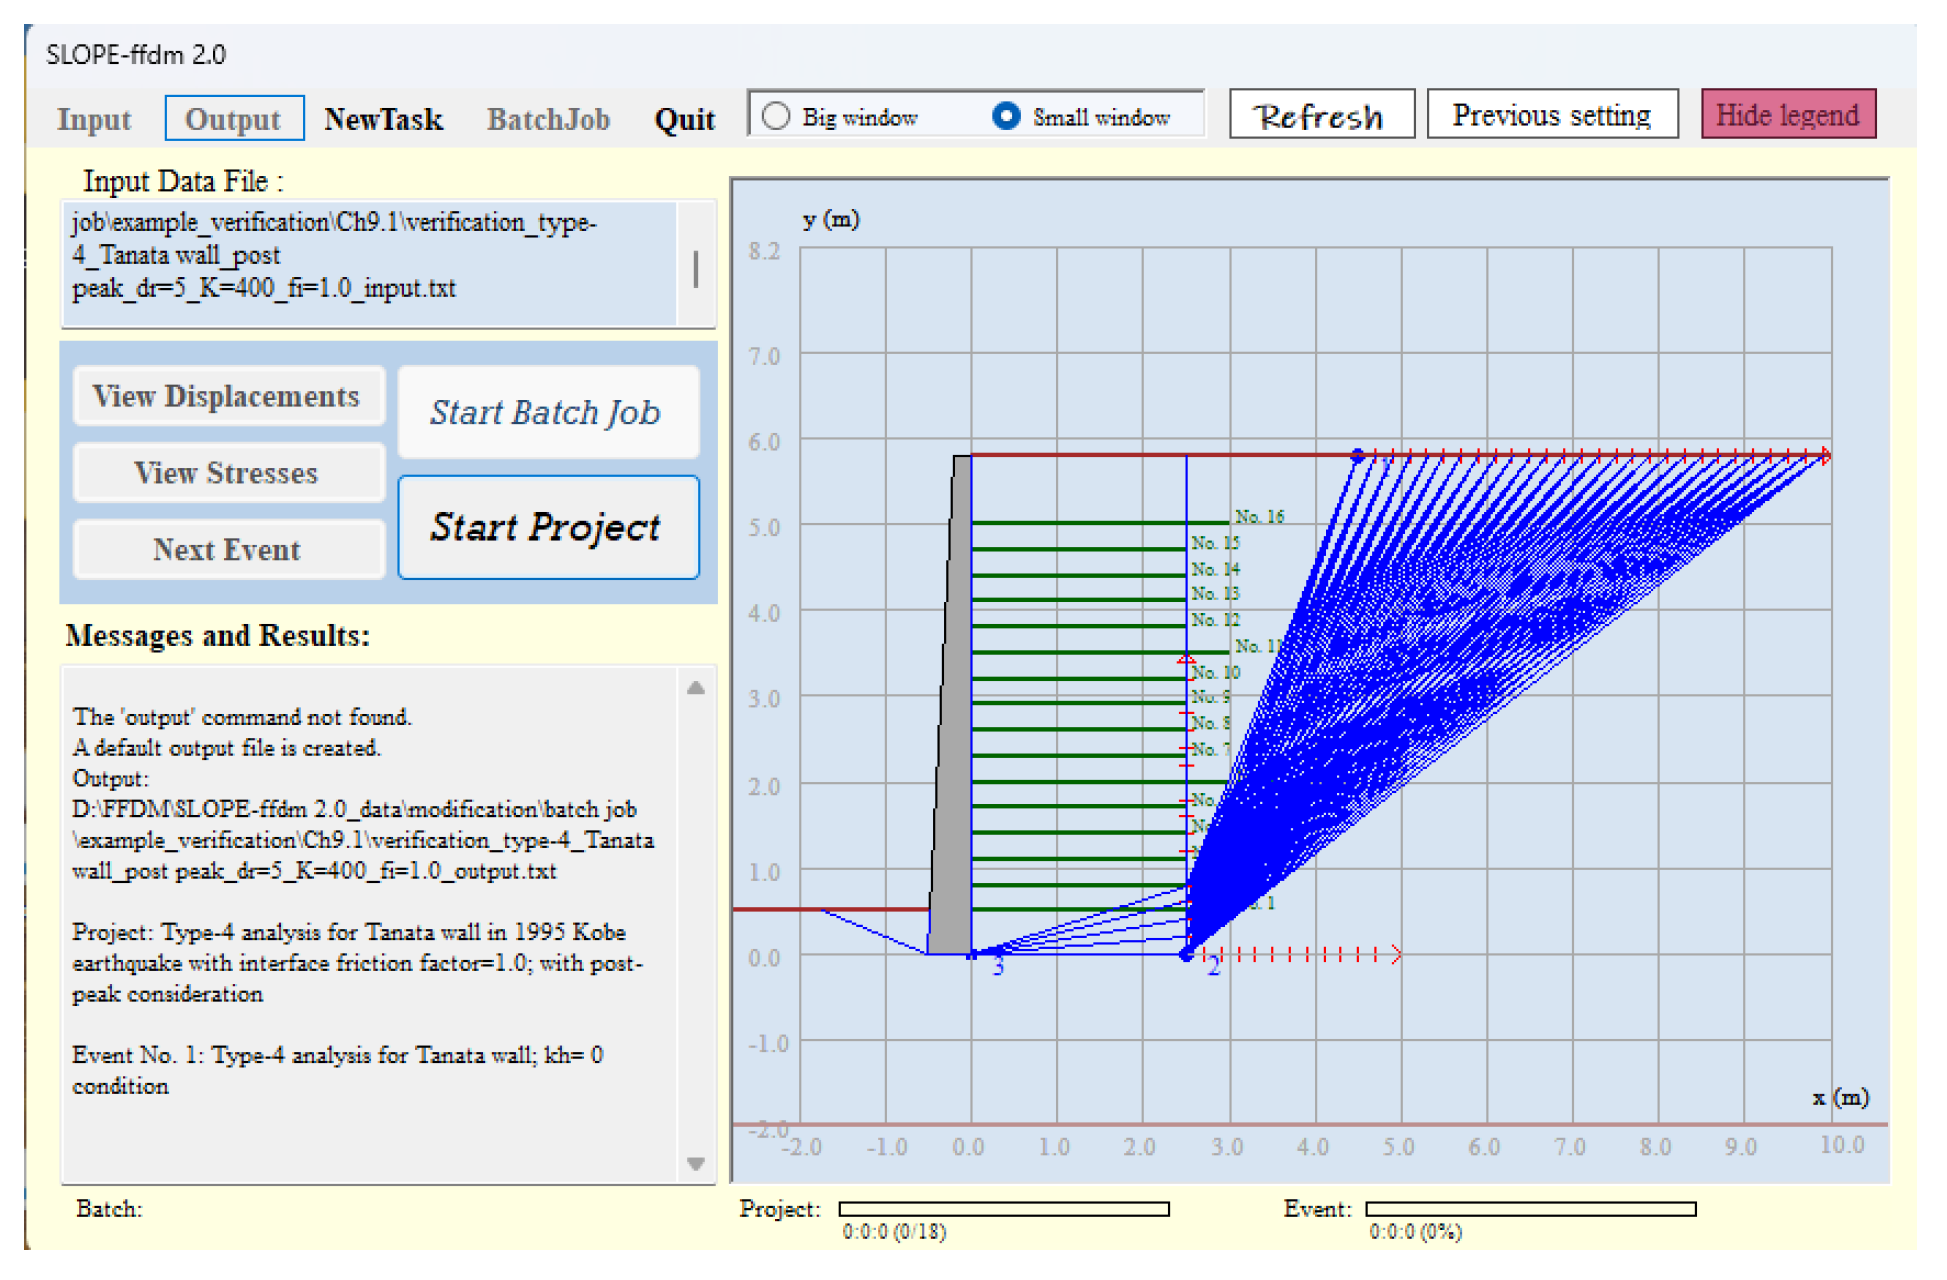Open the NewTask menu
This screenshot has width=1947, height=1280.
coord(384,119)
